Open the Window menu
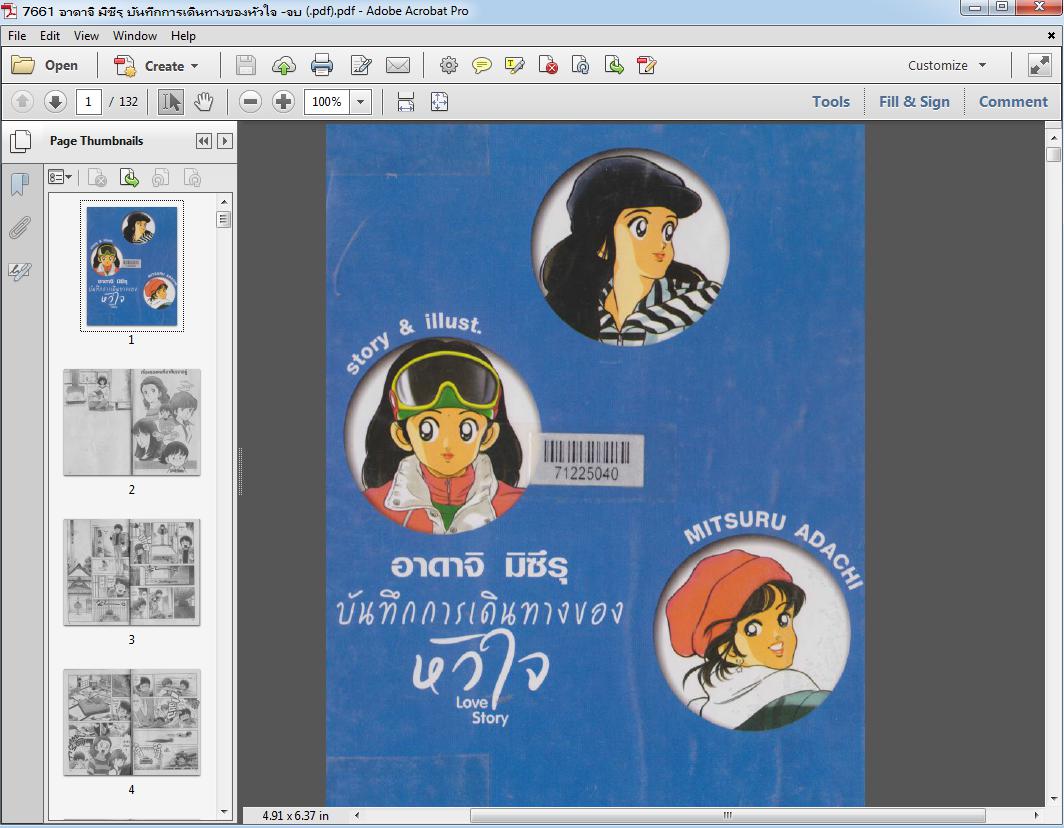1064x828 pixels. (x=134, y=36)
